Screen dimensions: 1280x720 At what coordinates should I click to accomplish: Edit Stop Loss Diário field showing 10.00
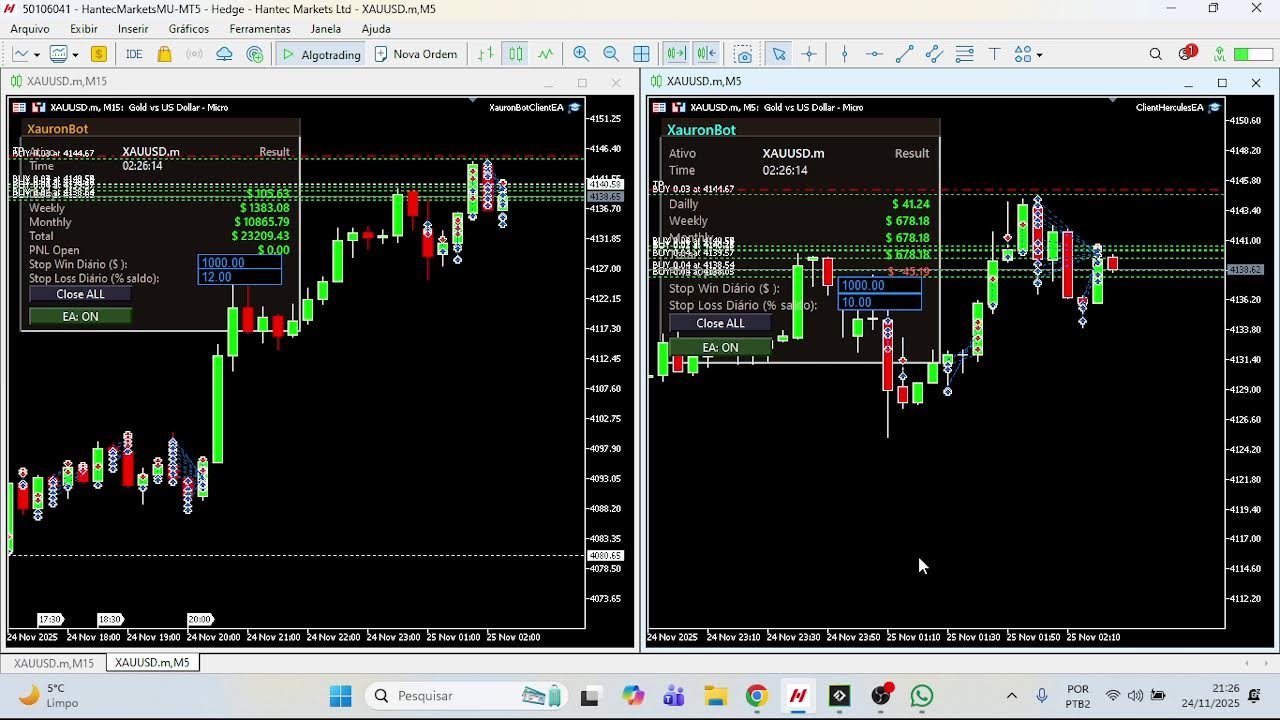coord(879,302)
